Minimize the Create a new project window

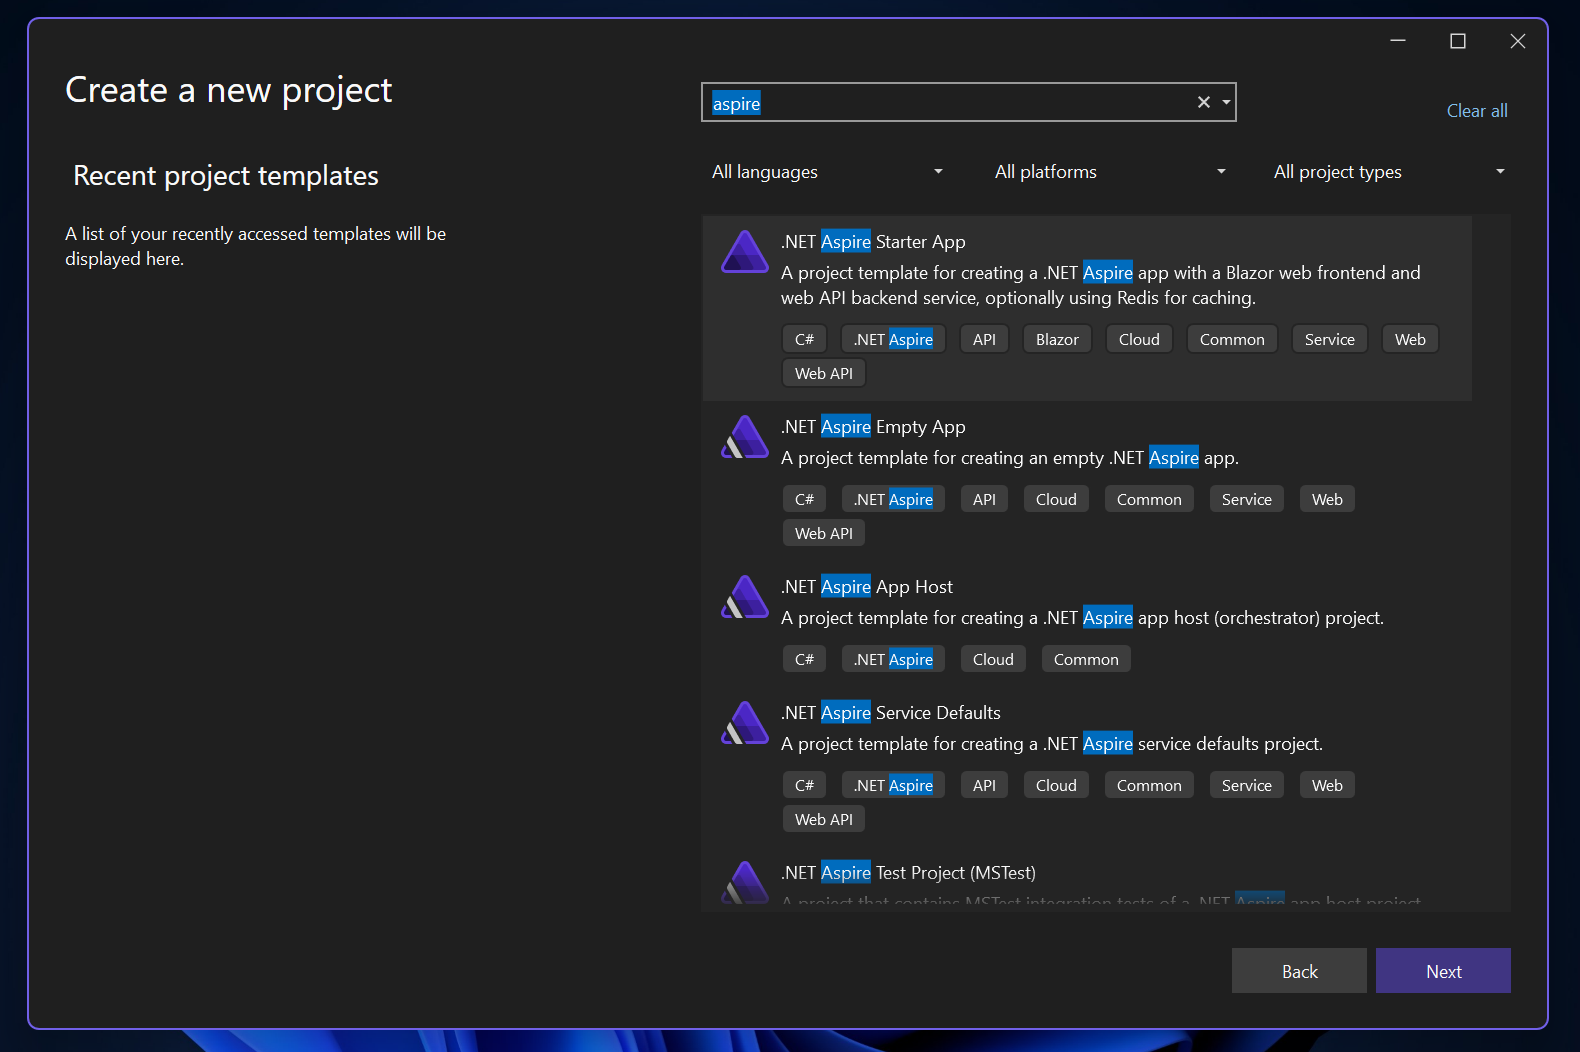1398,41
